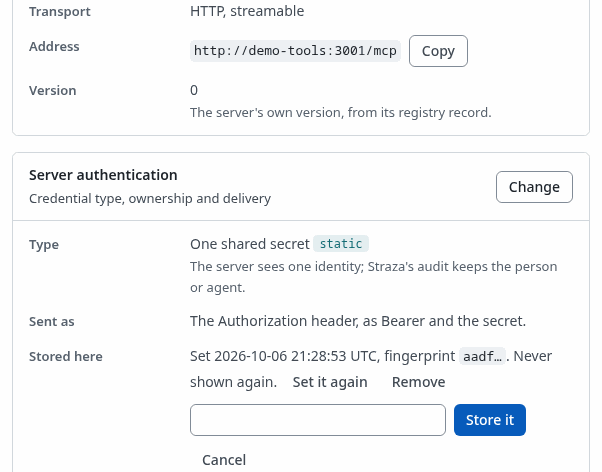Viewport: 602px width, 472px height.
Task: Click the Authorization header Bearer description
Action: 358,321
